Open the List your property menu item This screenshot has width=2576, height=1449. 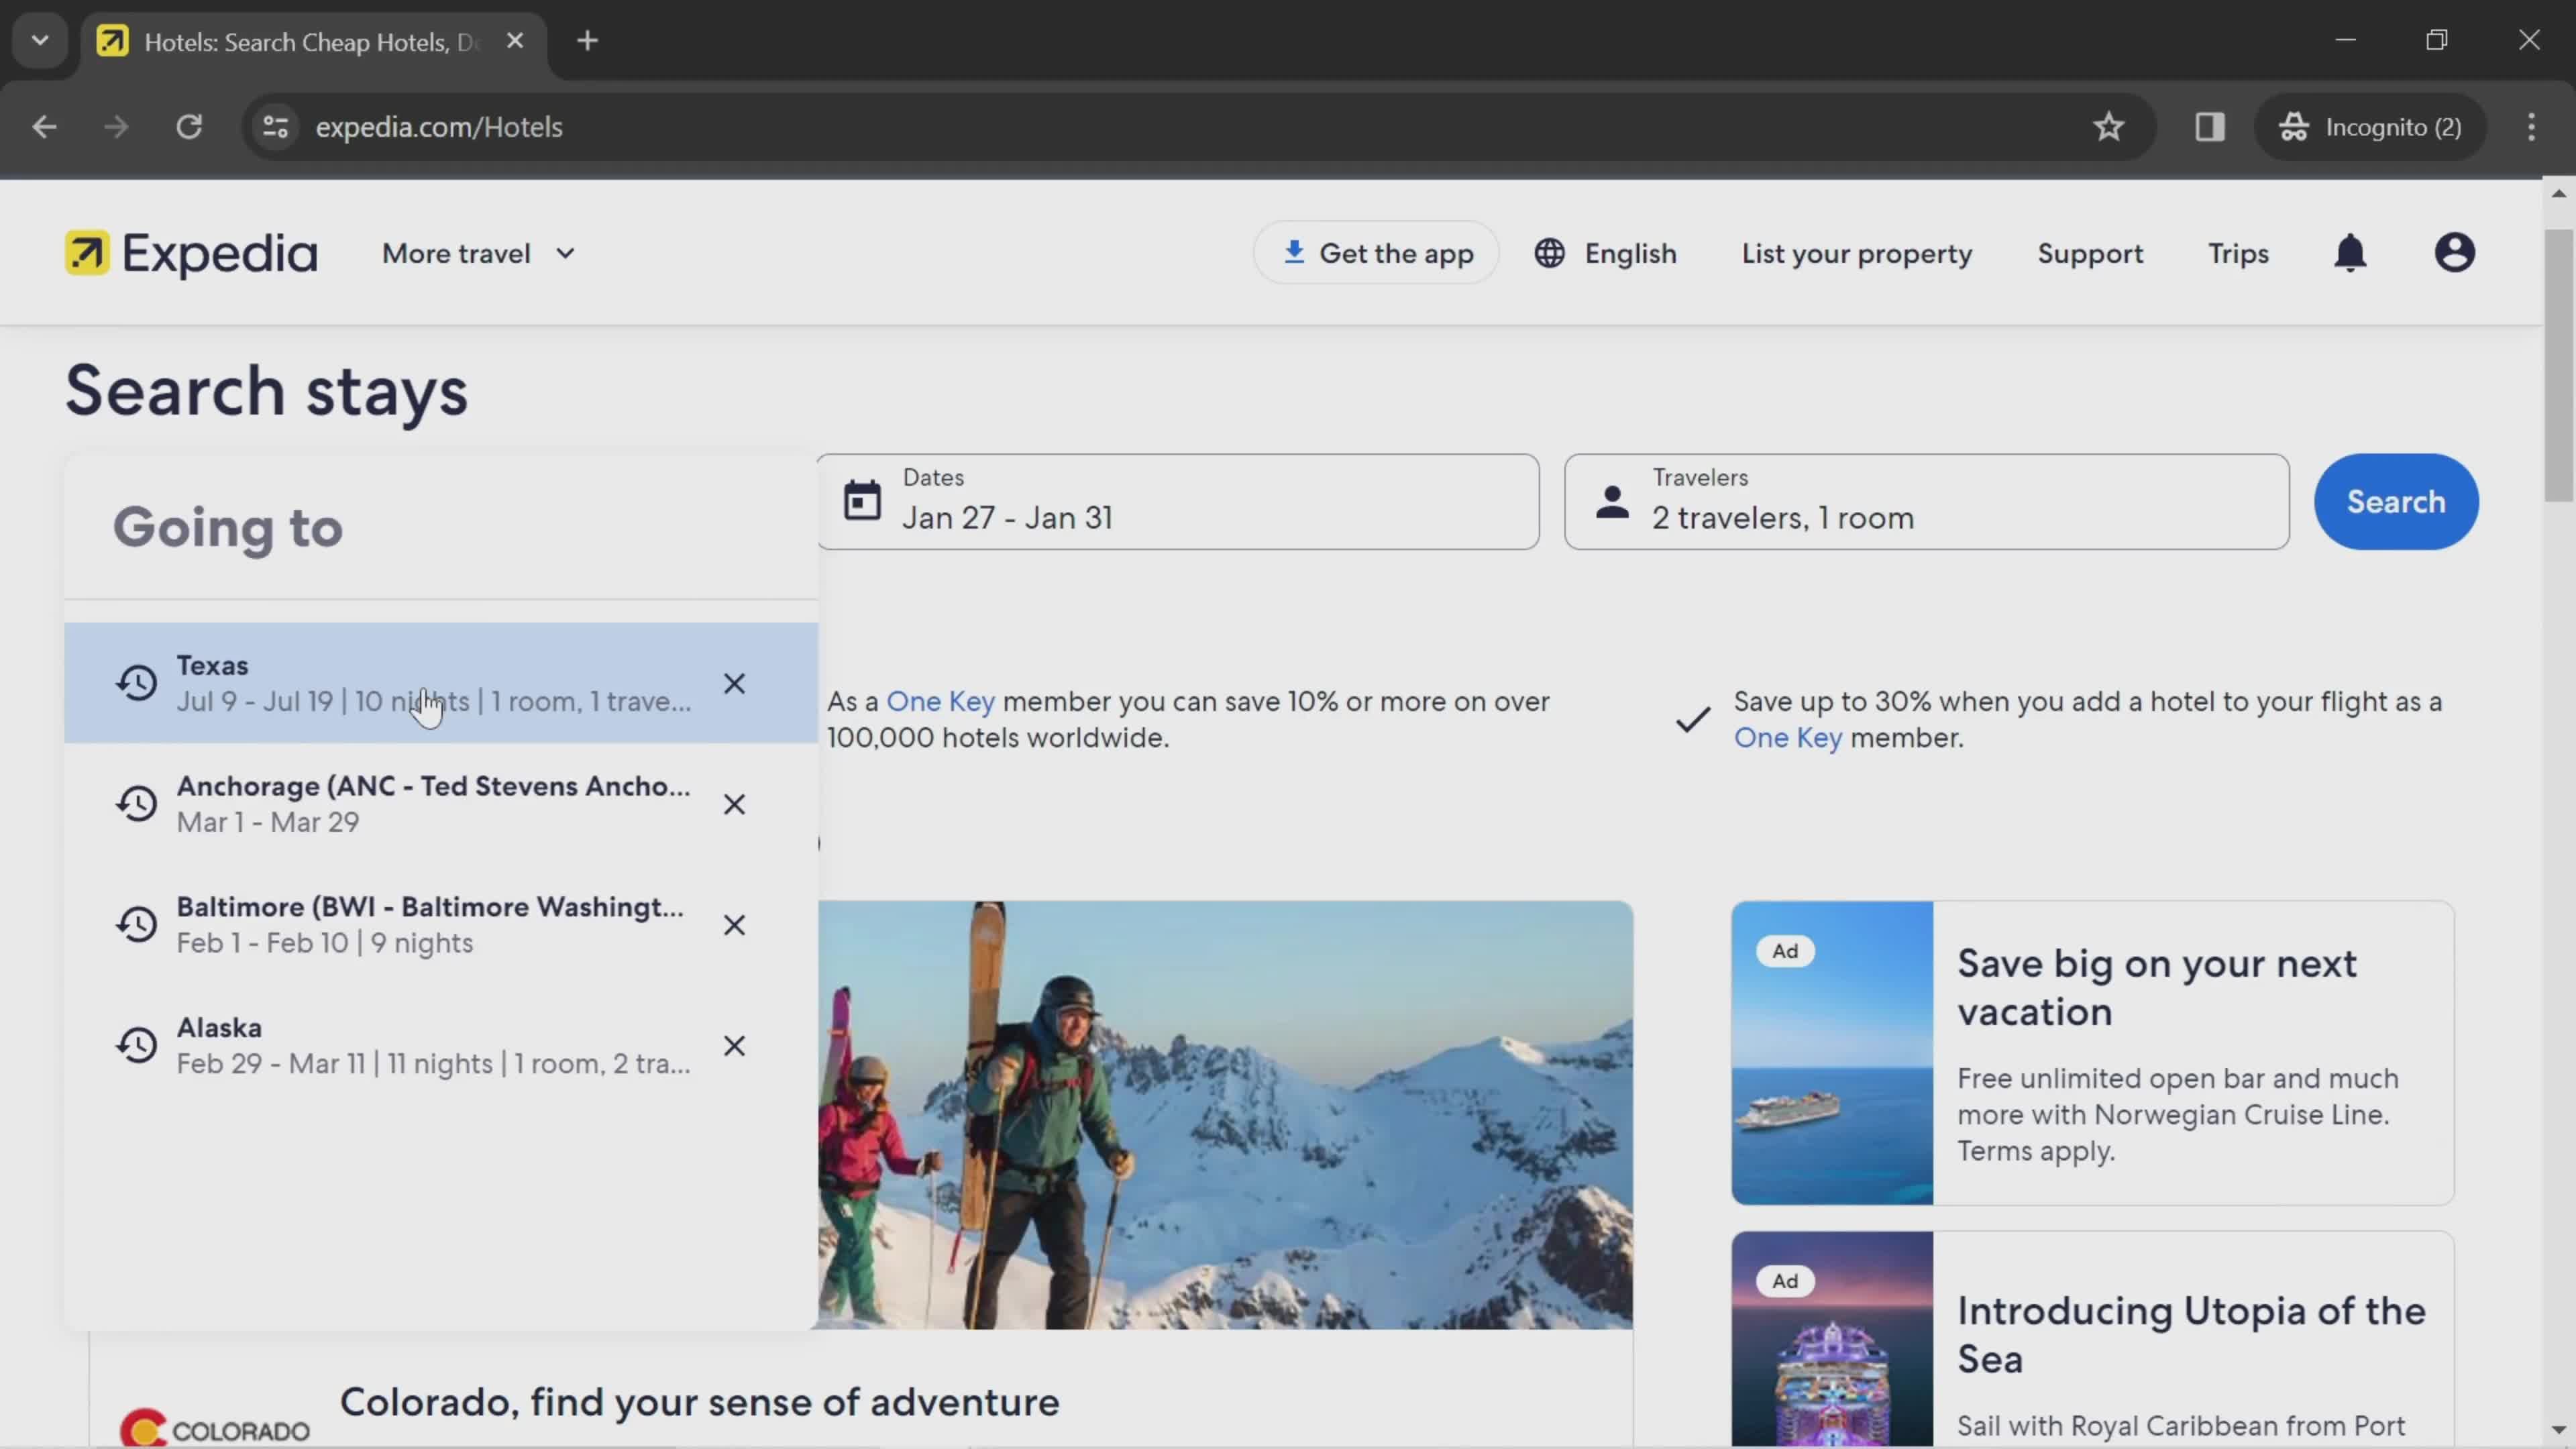1856,253
